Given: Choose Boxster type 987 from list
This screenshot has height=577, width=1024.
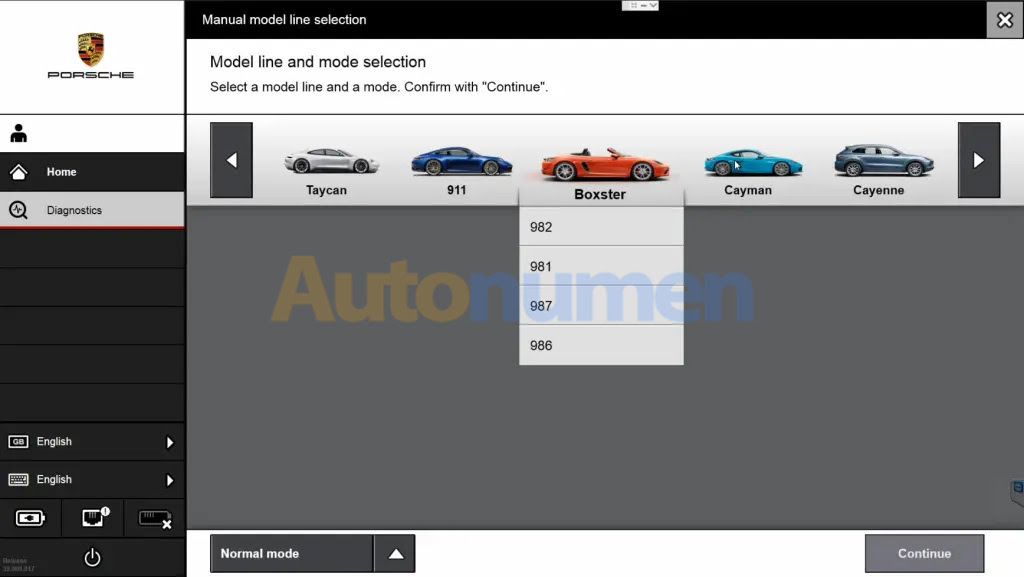Looking at the screenshot, I should pos(601,306).
